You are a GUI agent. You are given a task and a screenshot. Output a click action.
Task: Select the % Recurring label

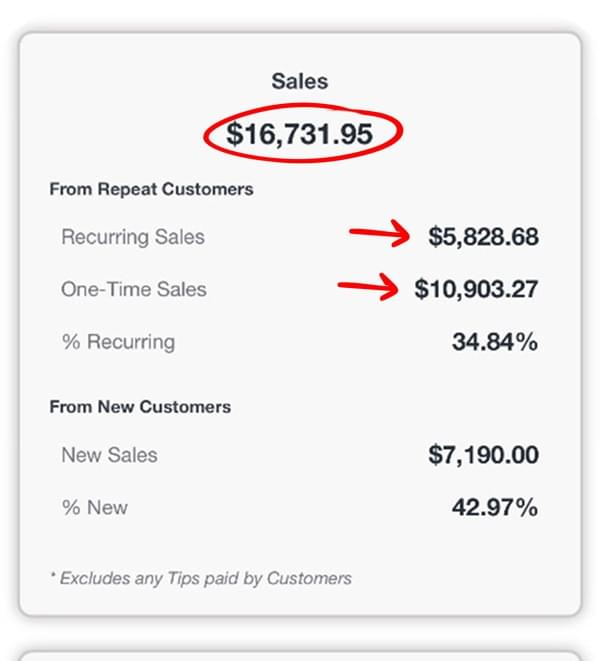point(118,342)
